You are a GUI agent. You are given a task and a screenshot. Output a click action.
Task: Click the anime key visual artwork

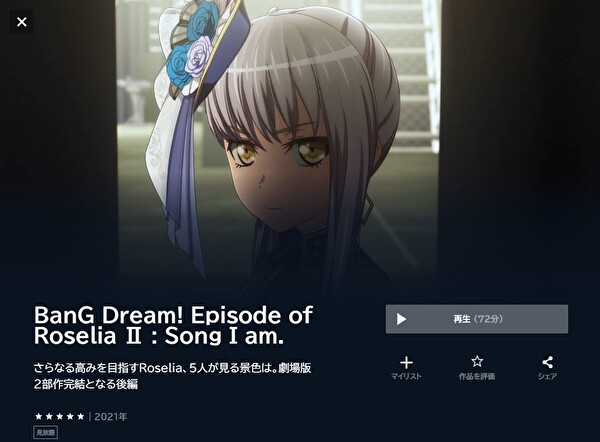coord(278,145)
